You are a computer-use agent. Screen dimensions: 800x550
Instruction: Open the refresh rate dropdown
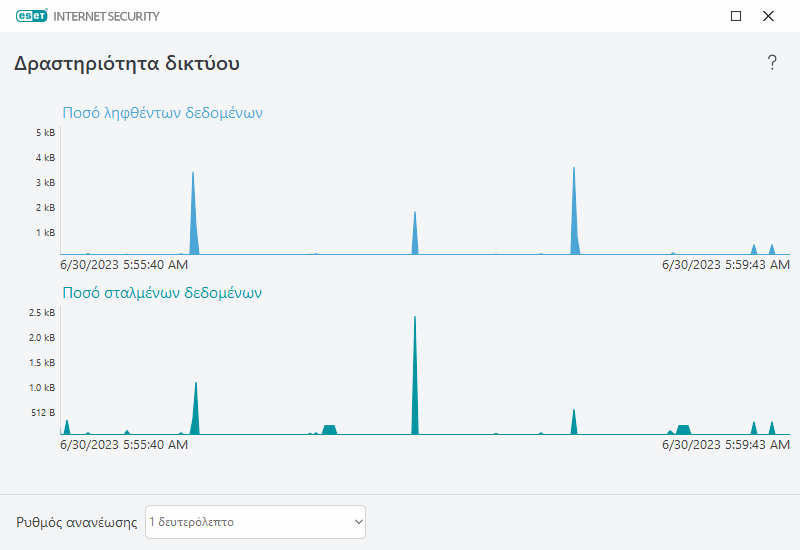click(x=255, y=522)
